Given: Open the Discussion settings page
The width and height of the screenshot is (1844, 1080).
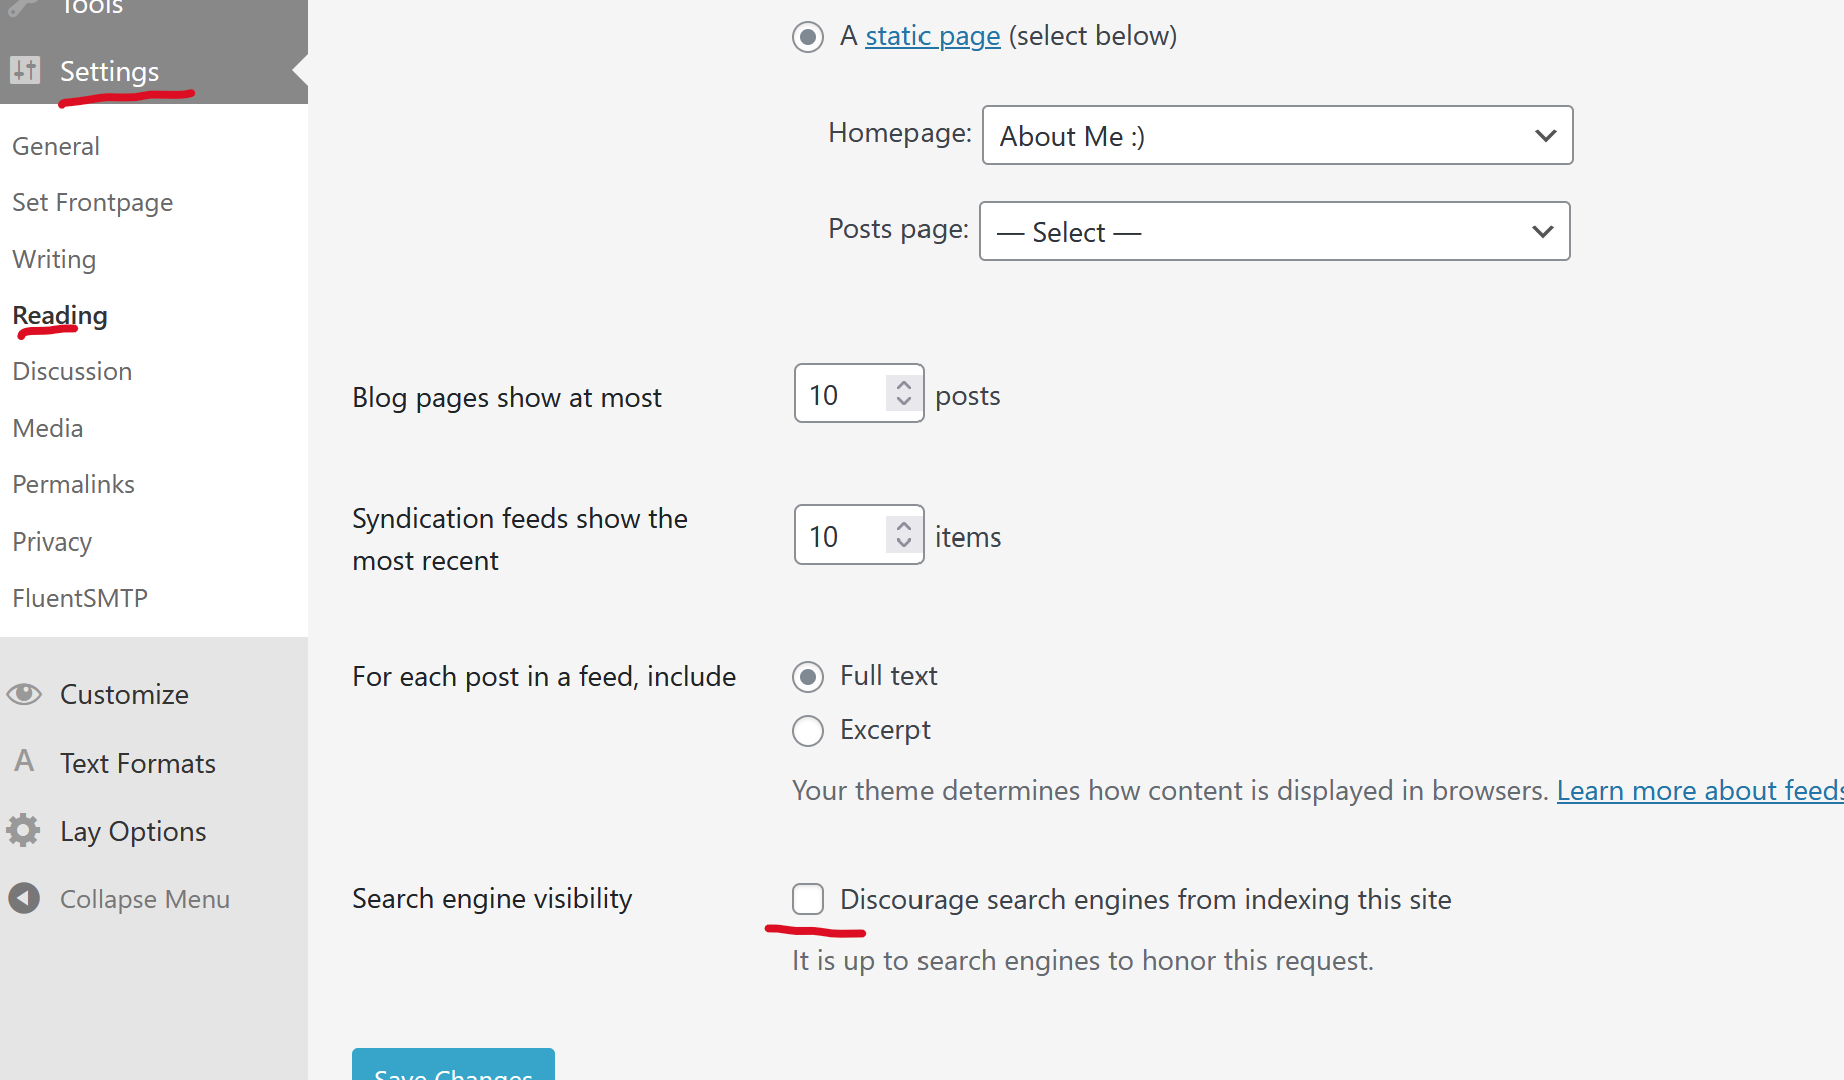Looking at the screenshot, I should coord(72,372).
